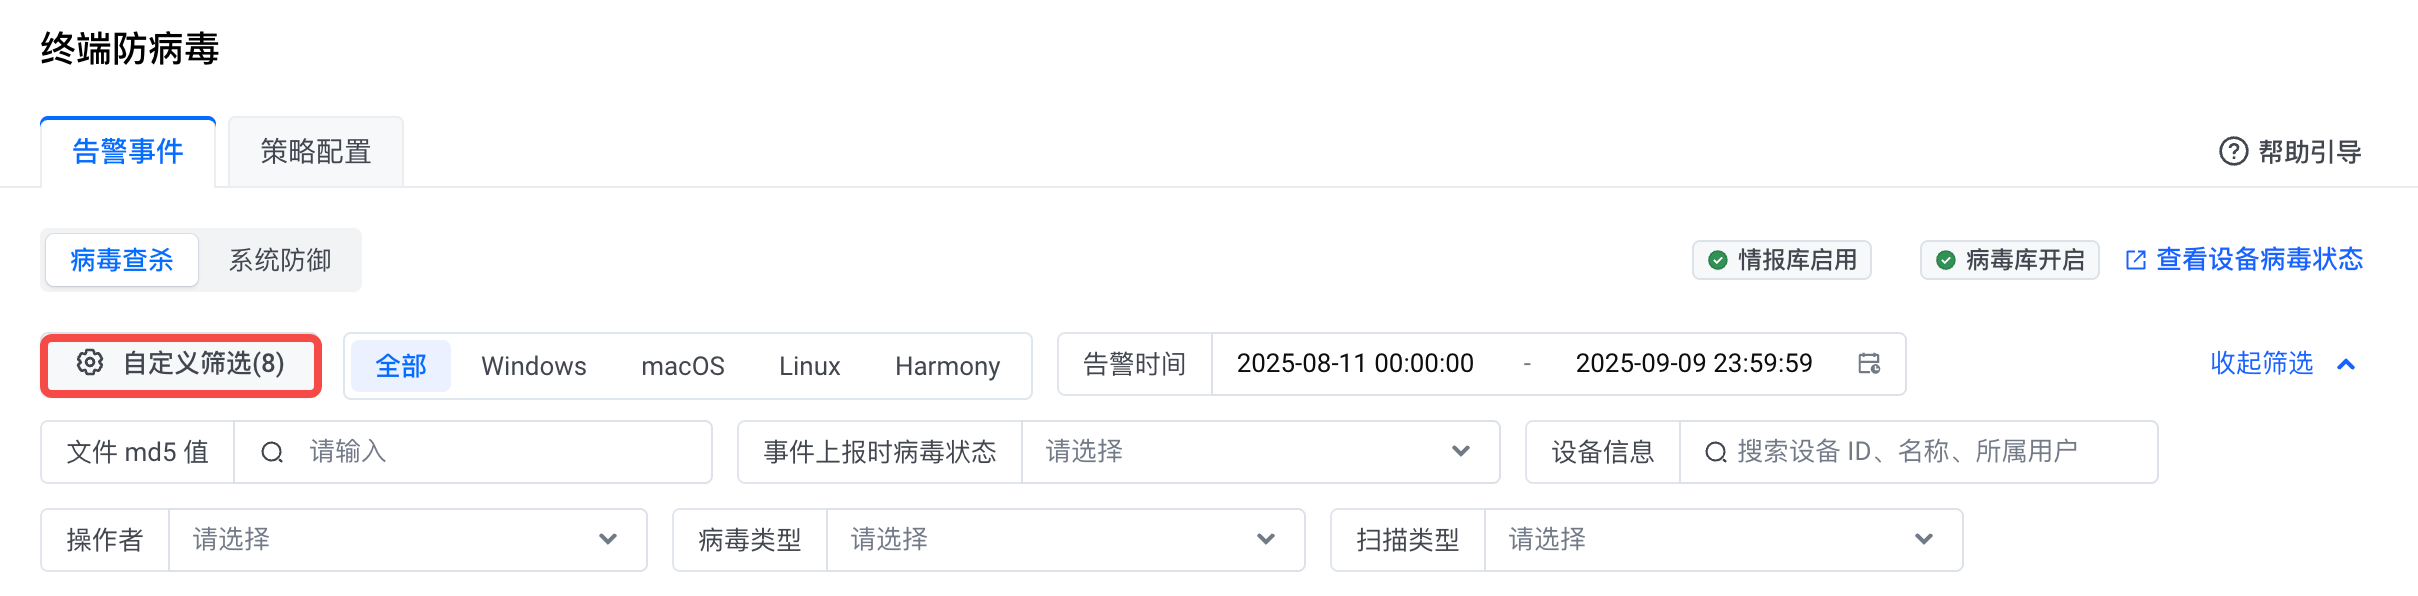The width and height of the screenshot is (2418, 596).
Task: Click the start time 2025-08-11 00:00:00 field
Action: pyautogui.click(x=1355, y=363)
